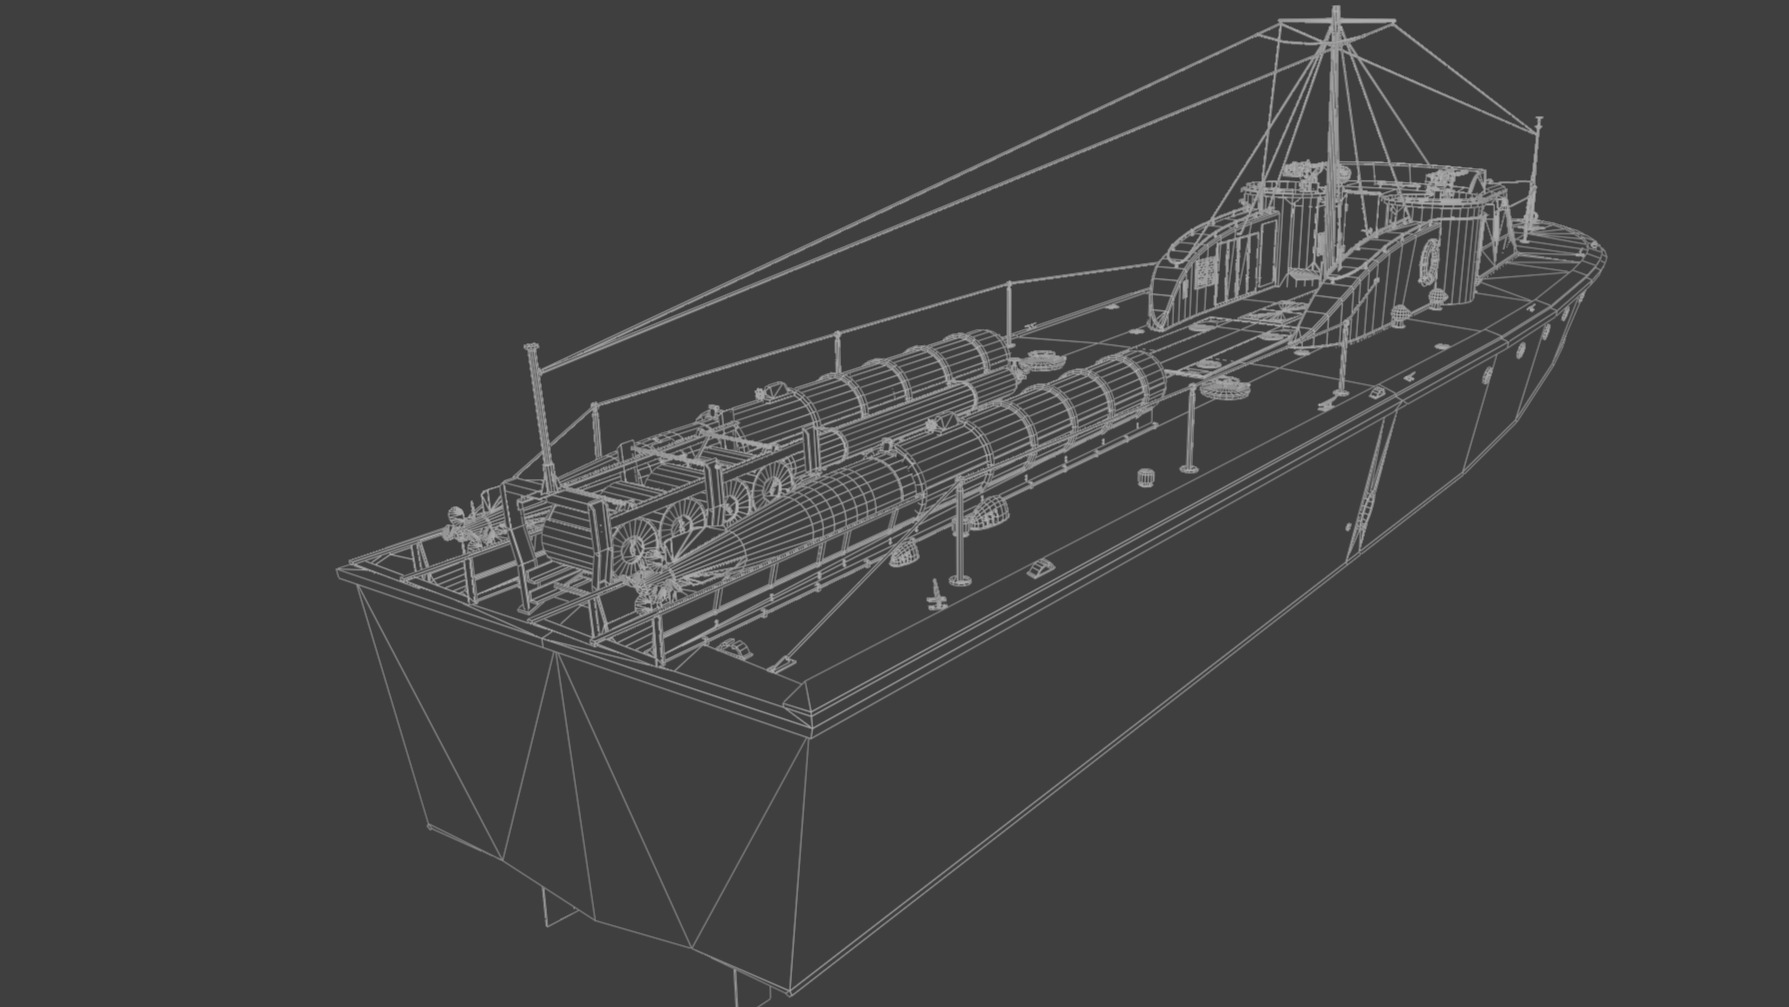The height and width of the screenshot is (1007, 1789).
Task: Select the bridge superstructure near the bow
Action: [1330, 255]
